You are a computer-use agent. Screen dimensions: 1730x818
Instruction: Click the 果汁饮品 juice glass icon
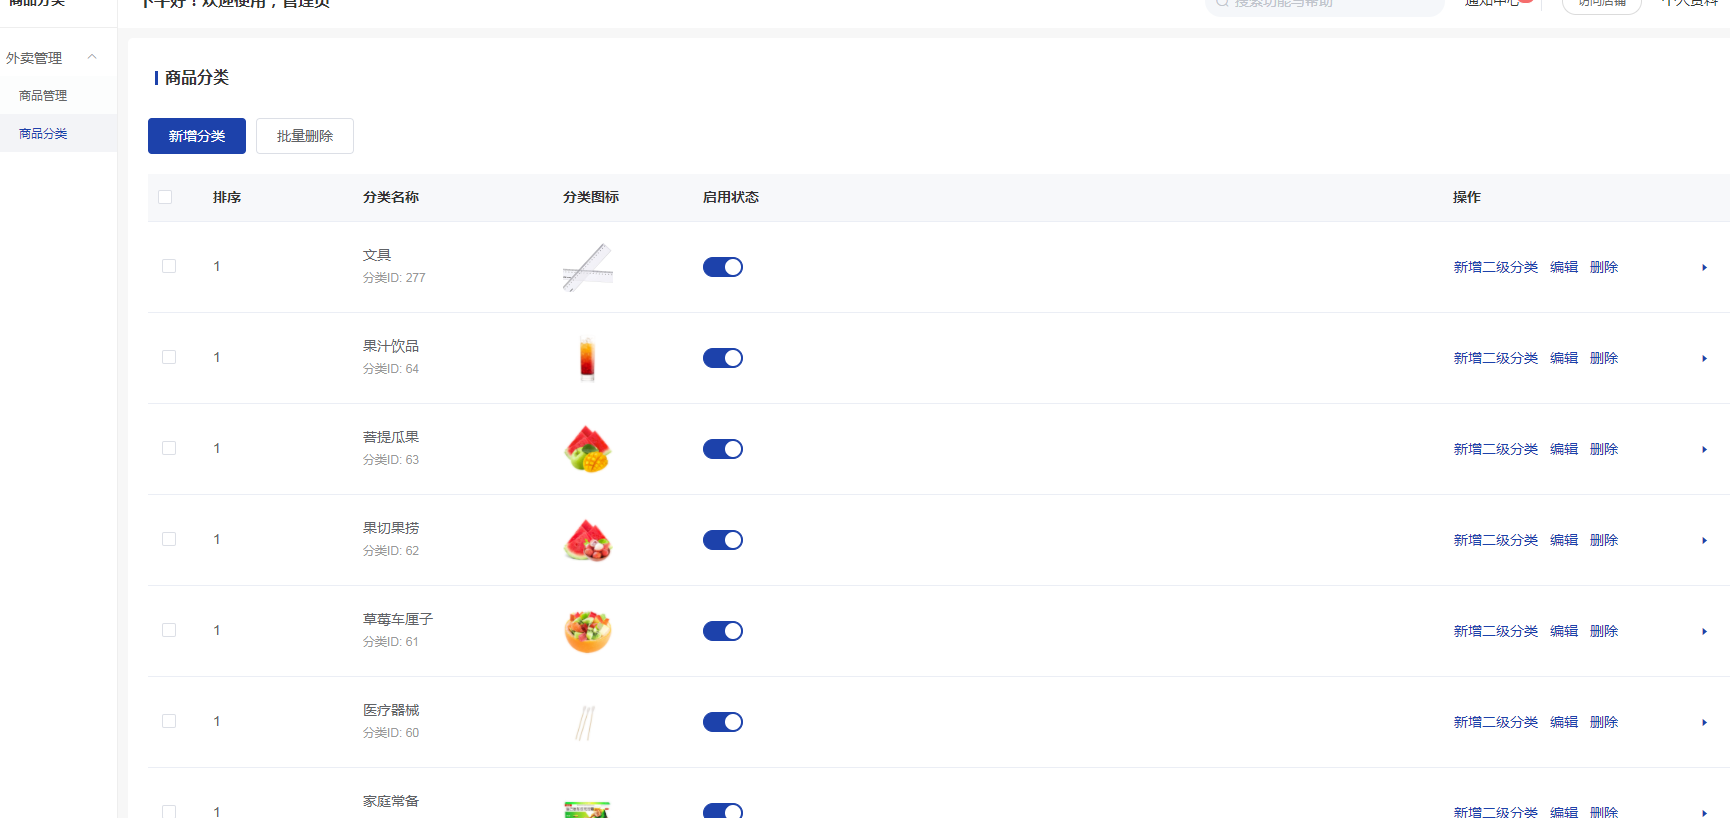[x=587, y=358]
